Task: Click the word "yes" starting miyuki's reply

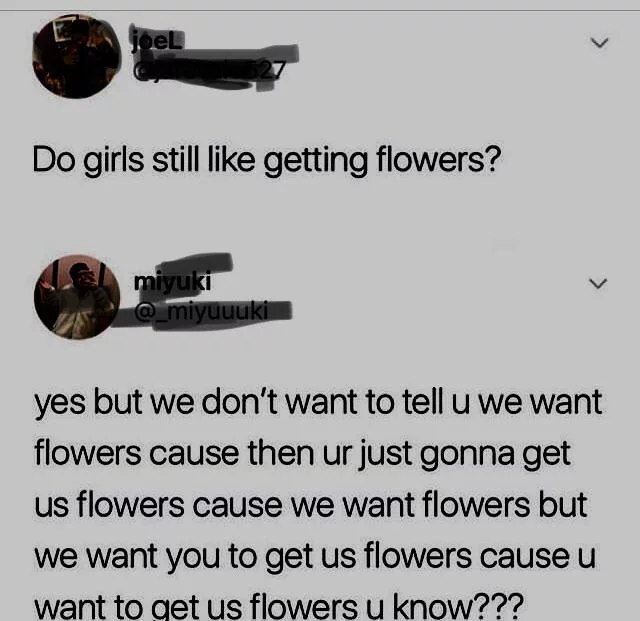Action: tap(60, 404)
